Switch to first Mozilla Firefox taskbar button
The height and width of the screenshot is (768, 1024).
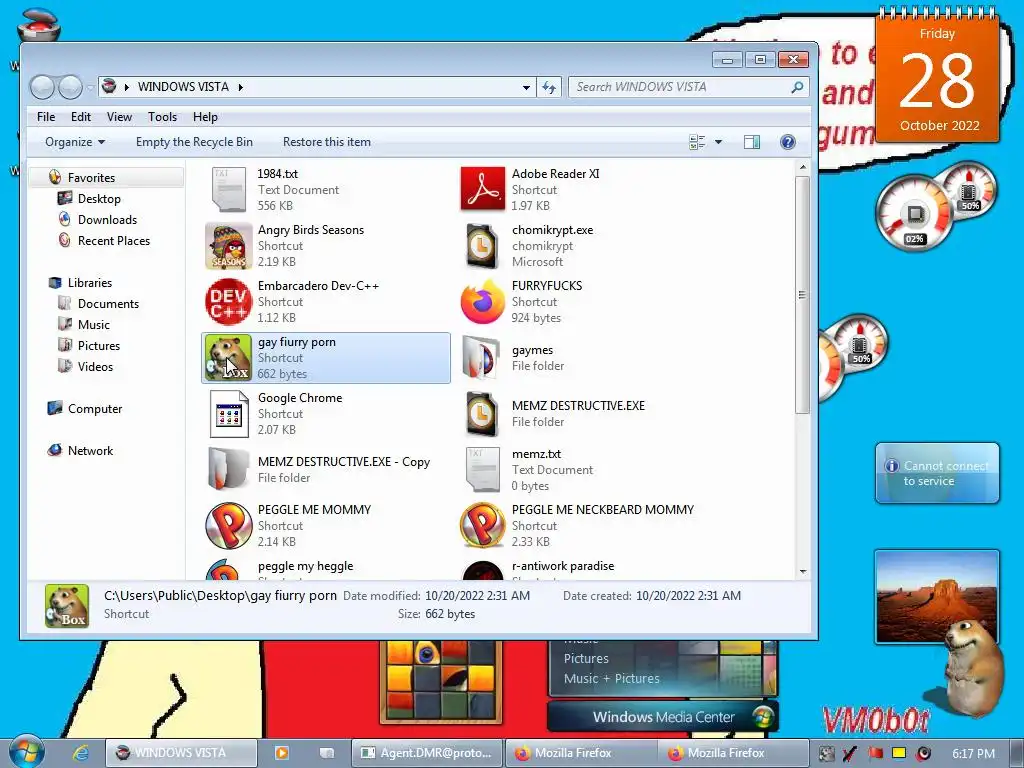pyautogui.click(x=581, y=753)
